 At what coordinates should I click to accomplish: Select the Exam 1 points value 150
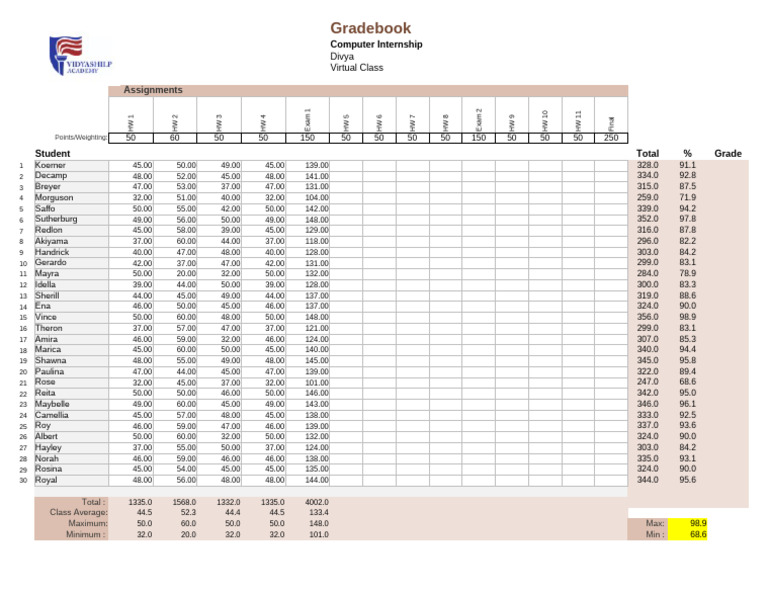coord(308,138)
